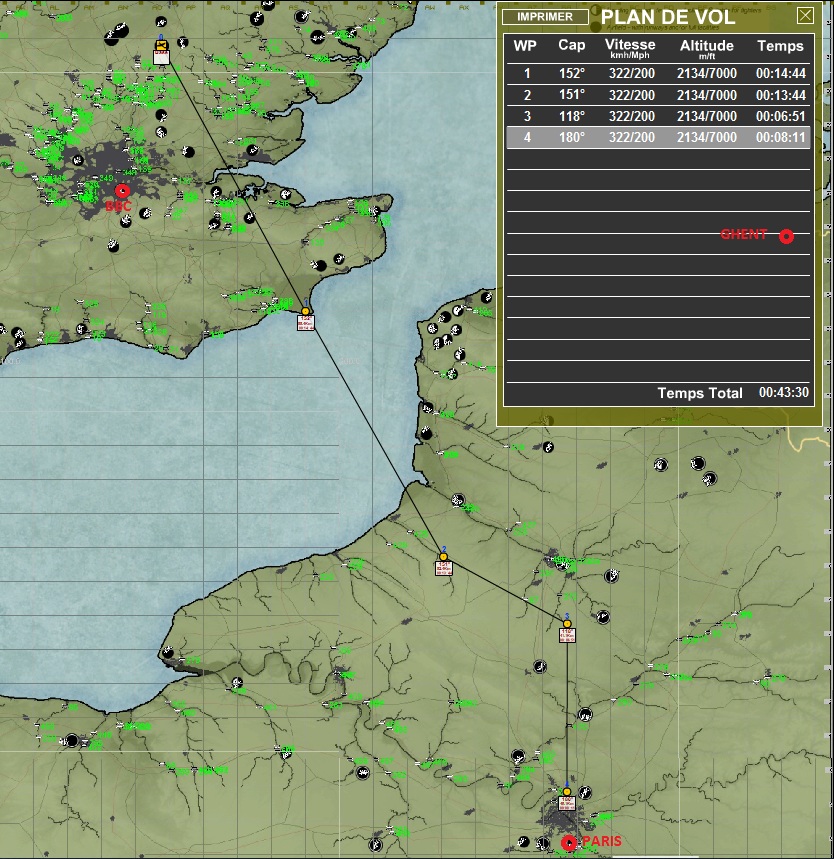Select the departure aircraft marker on the map

(161, 45)
